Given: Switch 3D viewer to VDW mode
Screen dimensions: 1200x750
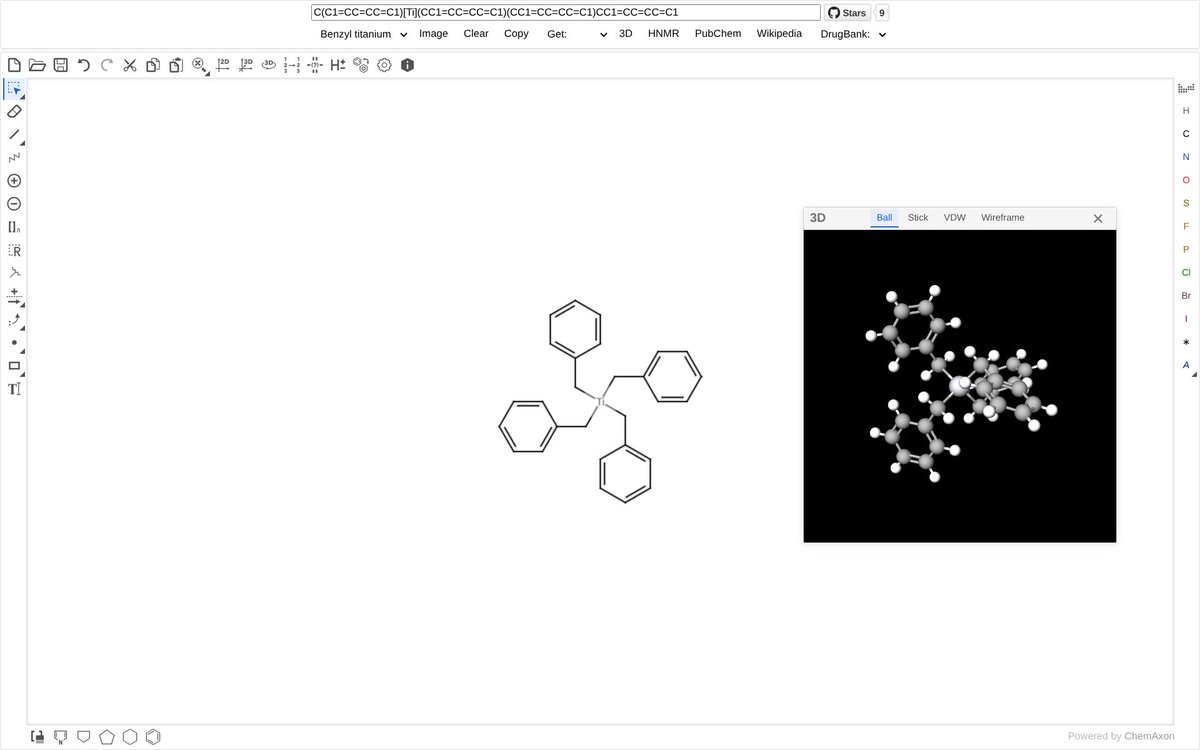Looking at the screenshot, I should (955, 218).
